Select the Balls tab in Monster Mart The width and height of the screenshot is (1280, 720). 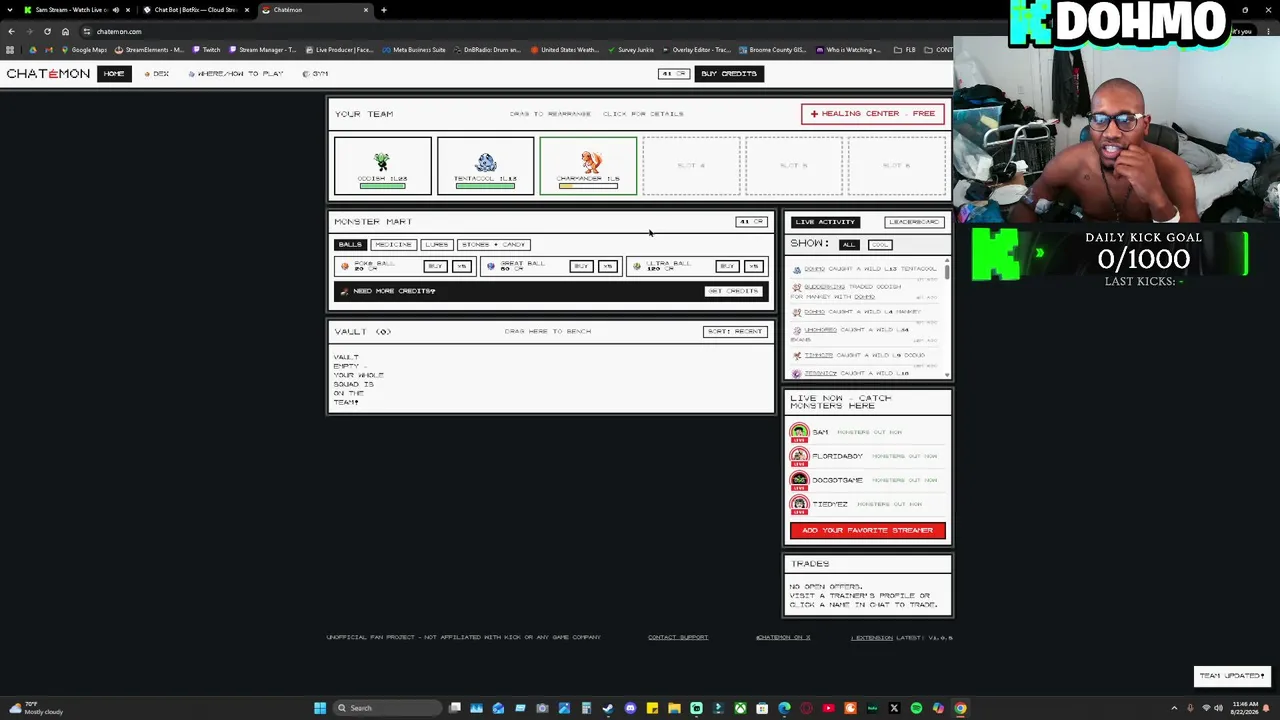point(349,244)
